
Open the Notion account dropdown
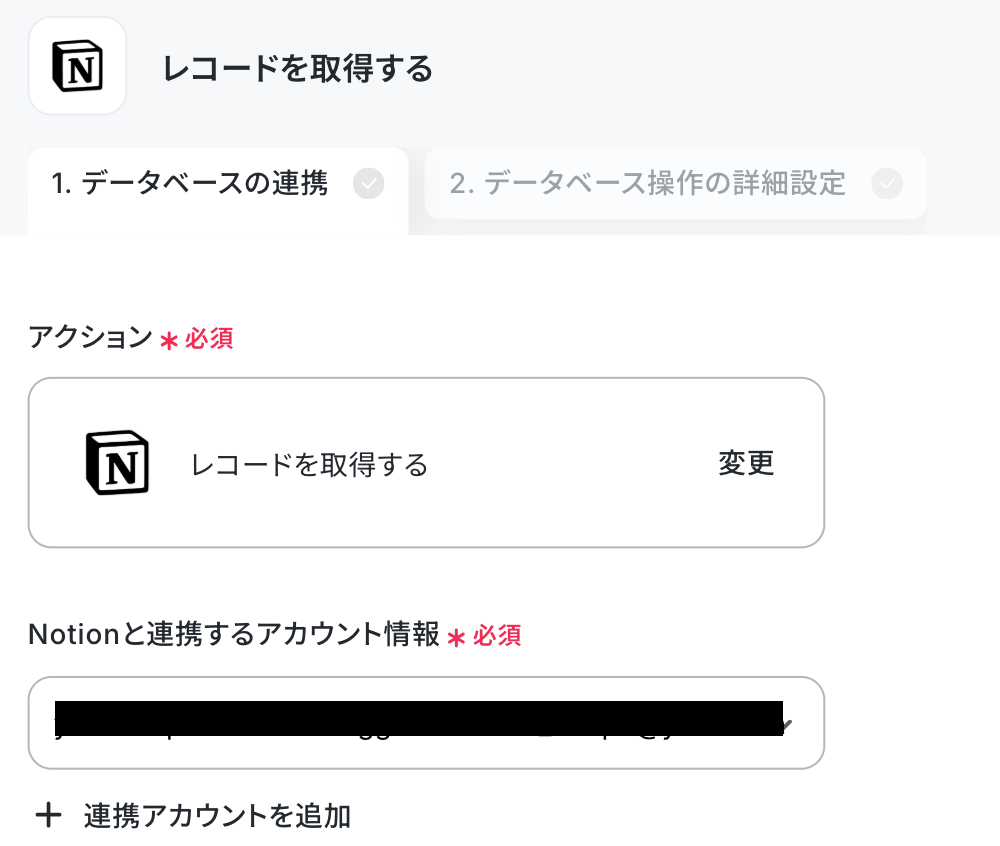[x=426, y=723]
